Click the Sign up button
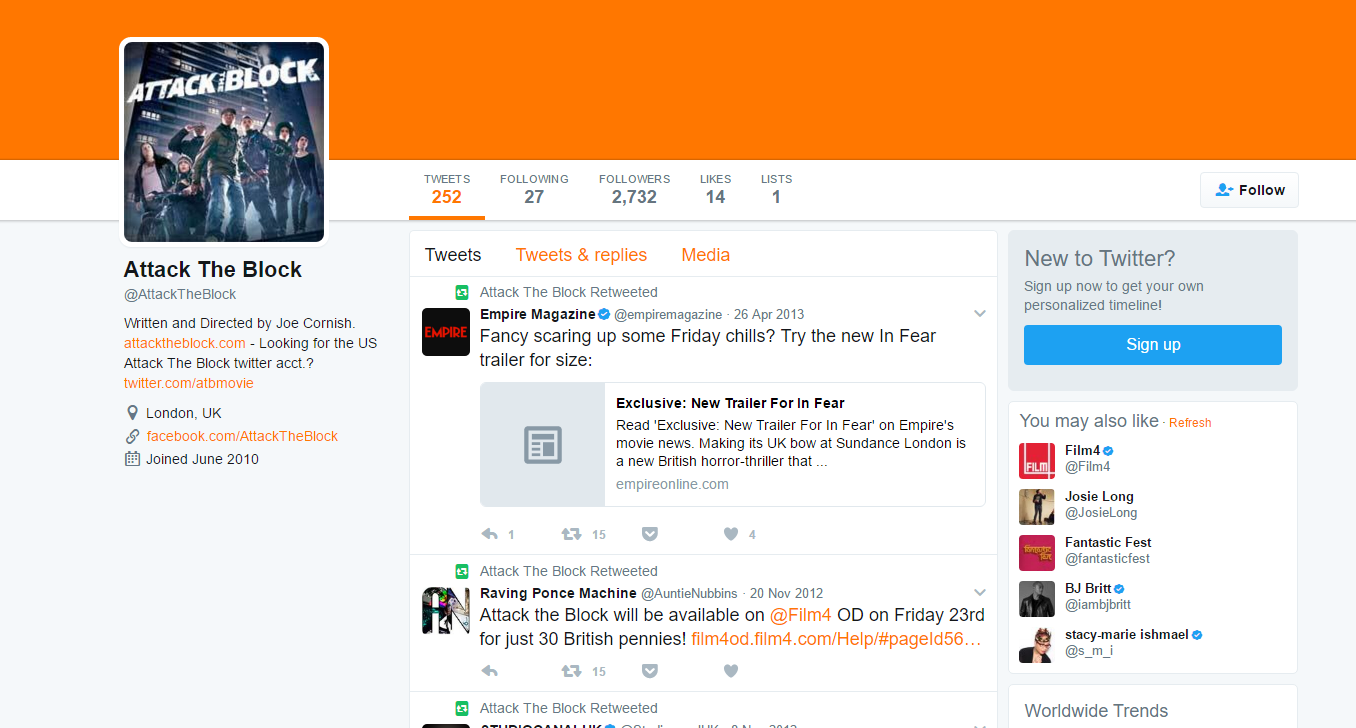 [1153, 345]
